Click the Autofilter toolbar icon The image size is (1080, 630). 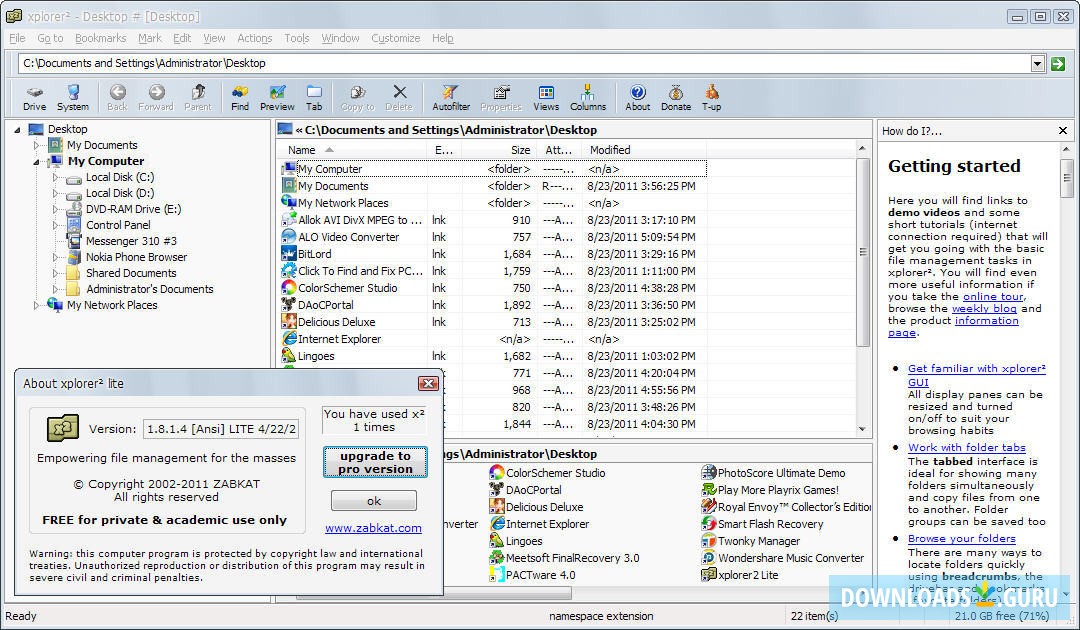(x=451, y=97)
